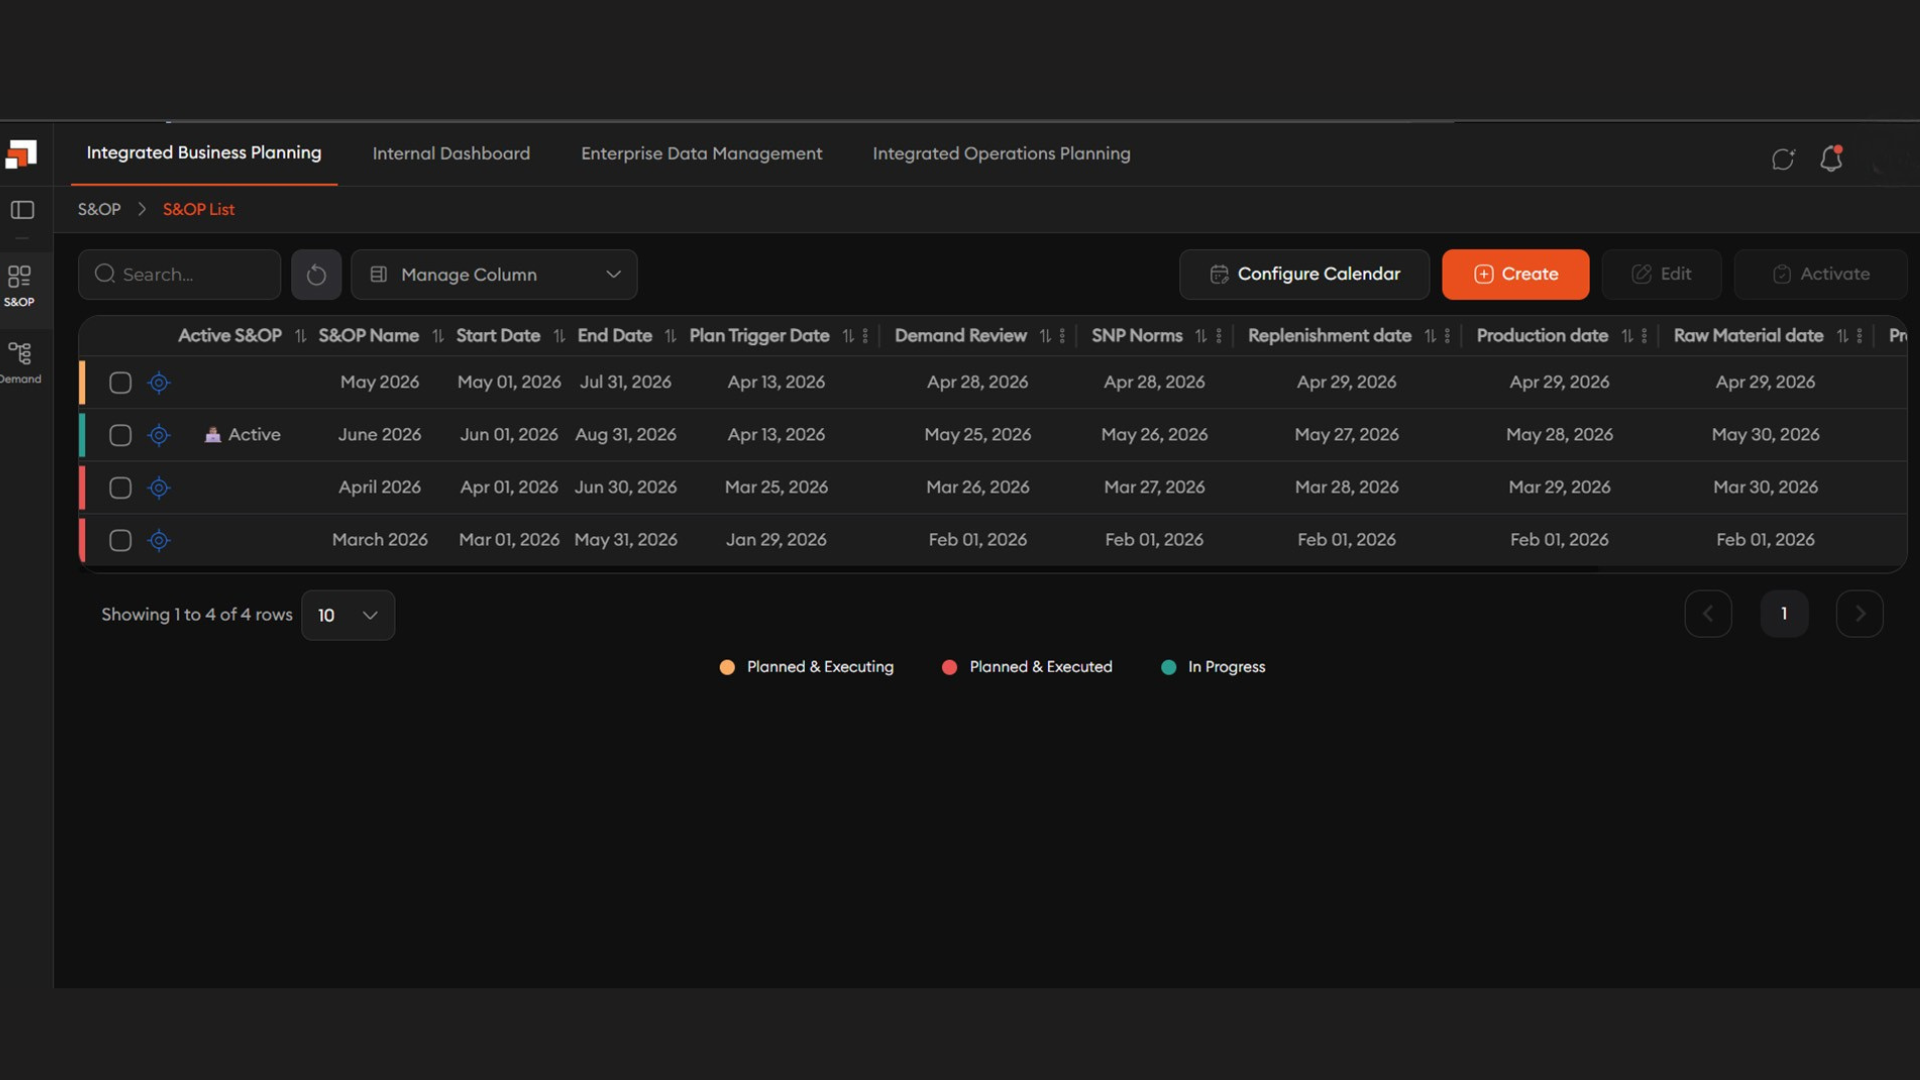
Task: Click the Create button
Action: [x=1515, y=275]
